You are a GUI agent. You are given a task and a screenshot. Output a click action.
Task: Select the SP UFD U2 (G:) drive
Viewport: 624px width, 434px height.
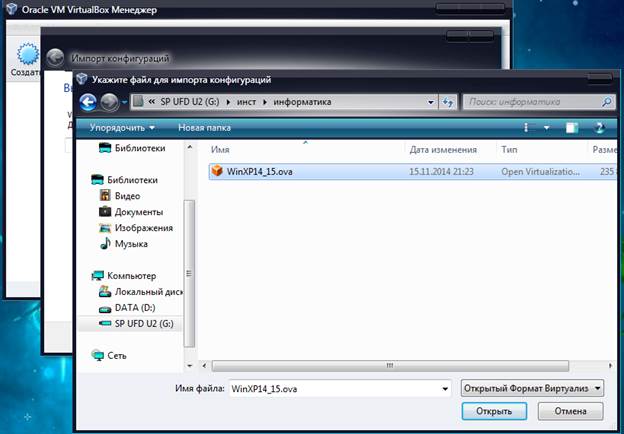[136, 323]
